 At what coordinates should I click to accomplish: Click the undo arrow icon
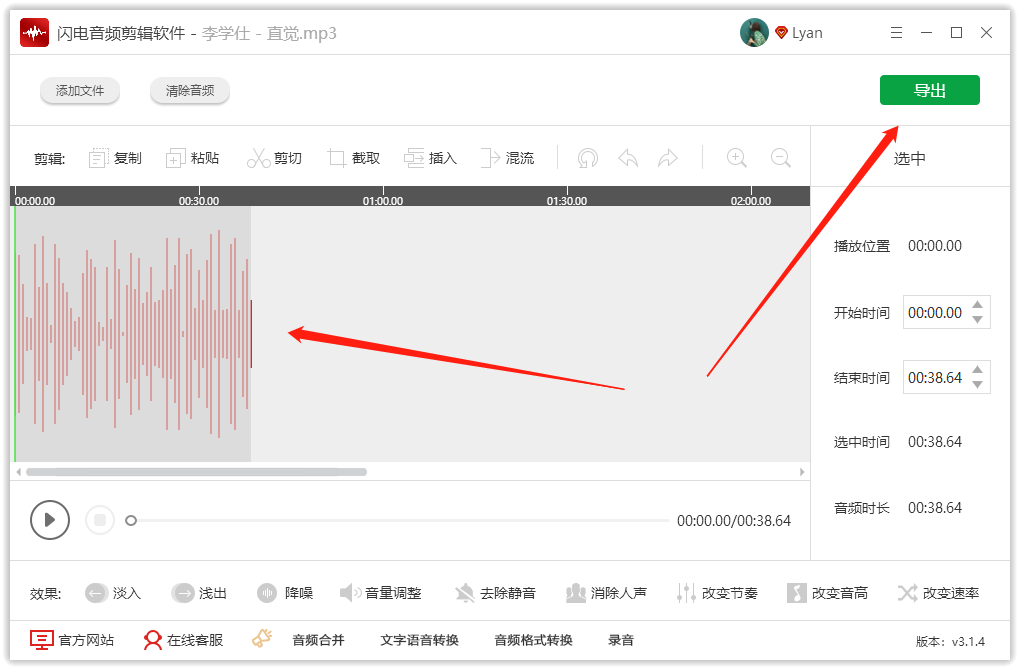(x=628, y=158)
